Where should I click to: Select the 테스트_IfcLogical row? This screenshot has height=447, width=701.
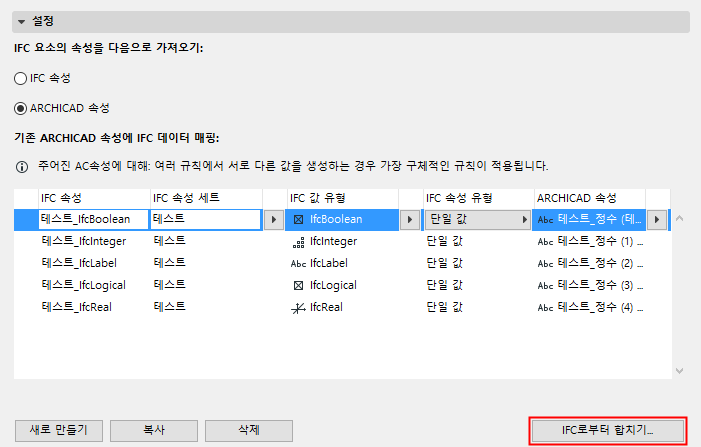pyautogui.click(x=342, y=285)
